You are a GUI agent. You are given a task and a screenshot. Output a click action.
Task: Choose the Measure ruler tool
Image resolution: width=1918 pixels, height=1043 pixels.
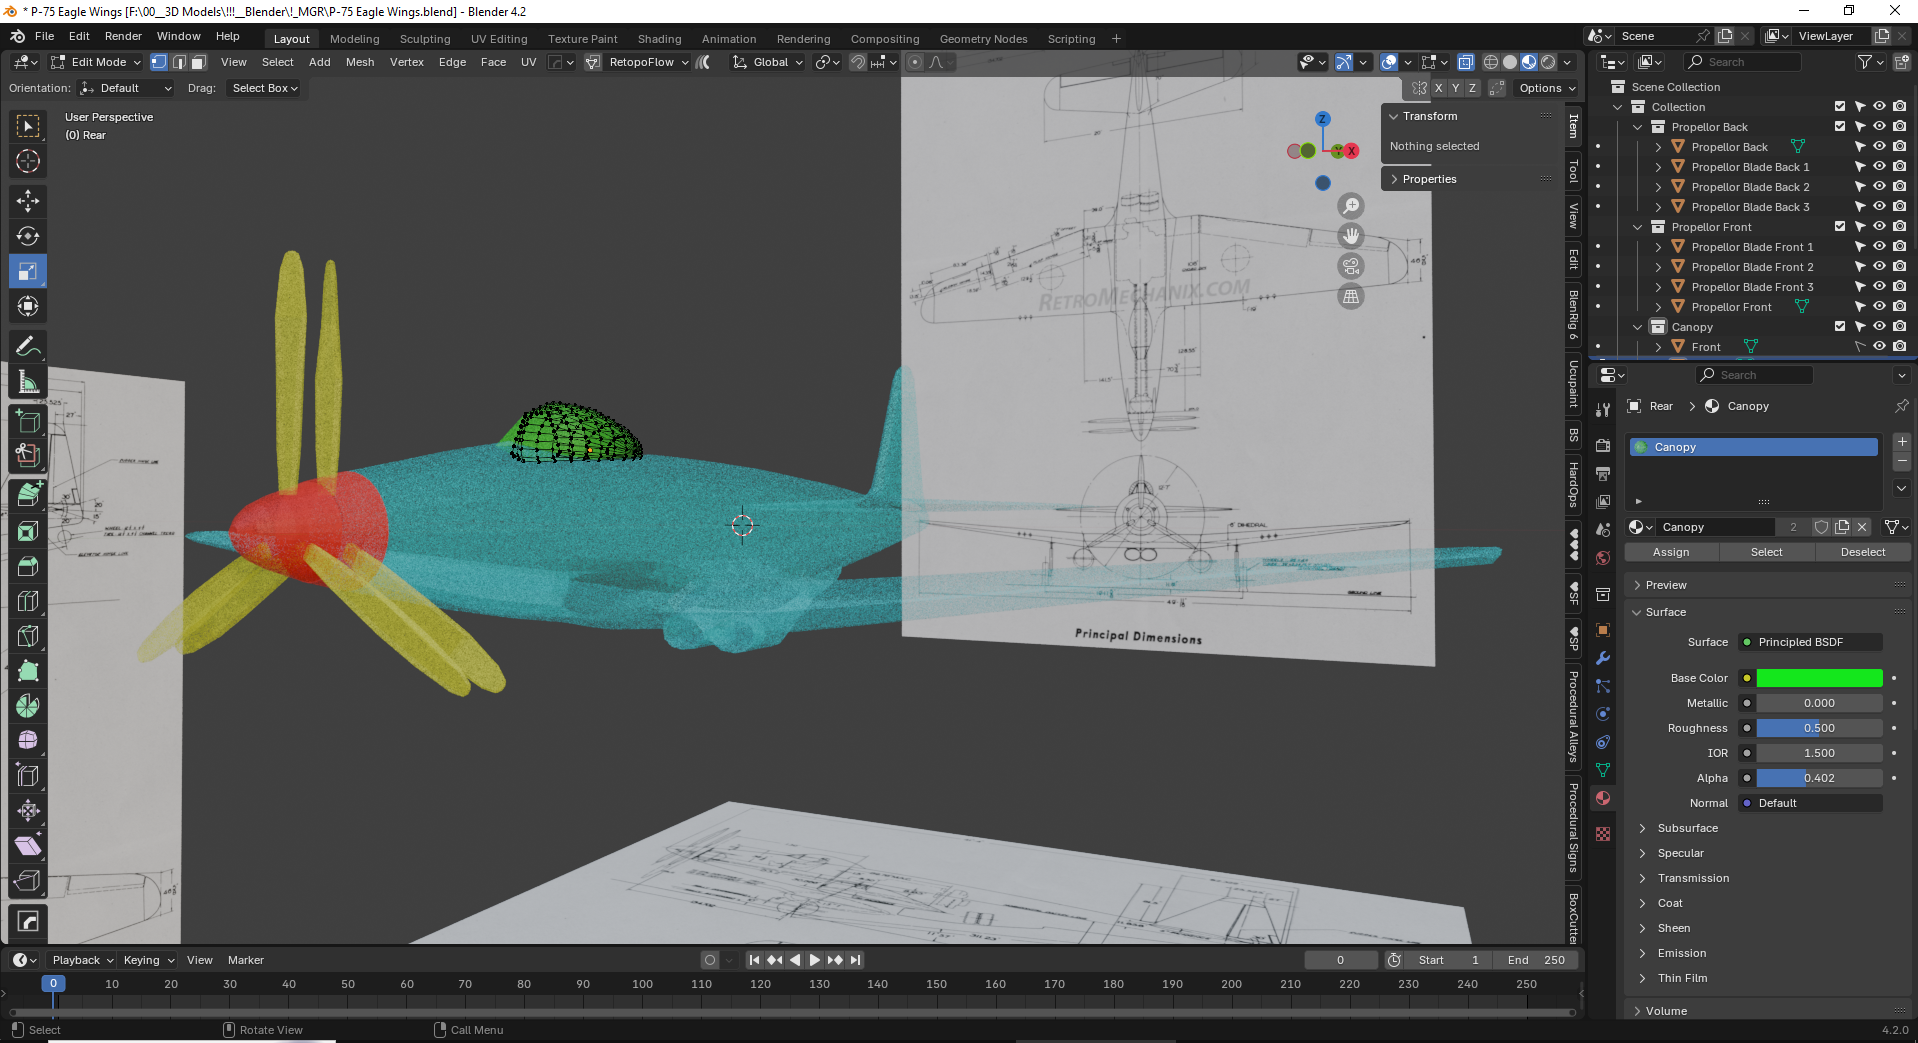pos(28,381)
